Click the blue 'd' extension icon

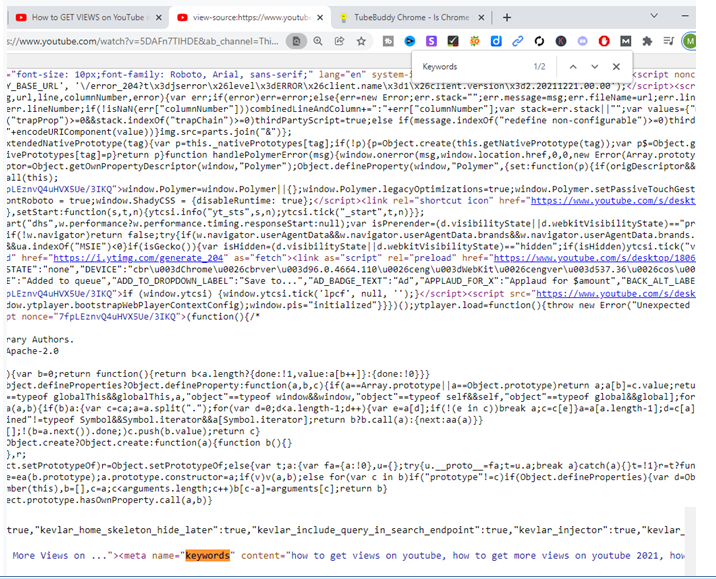(x=496, y=41)
